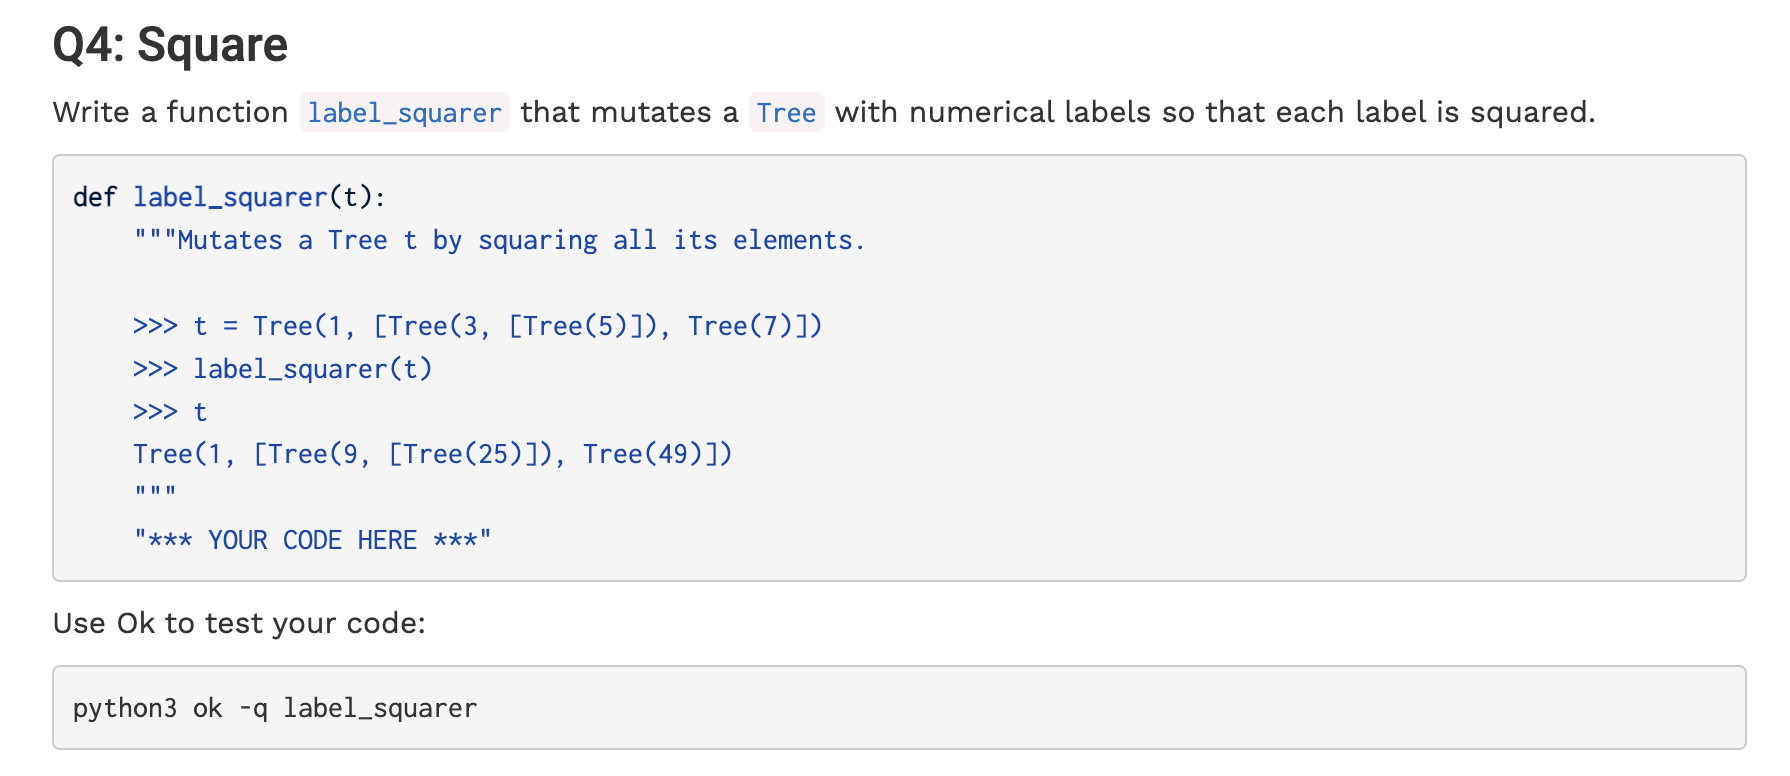
Task: Click the closing triple quotes of the docstring
Action: click(155, 493)
